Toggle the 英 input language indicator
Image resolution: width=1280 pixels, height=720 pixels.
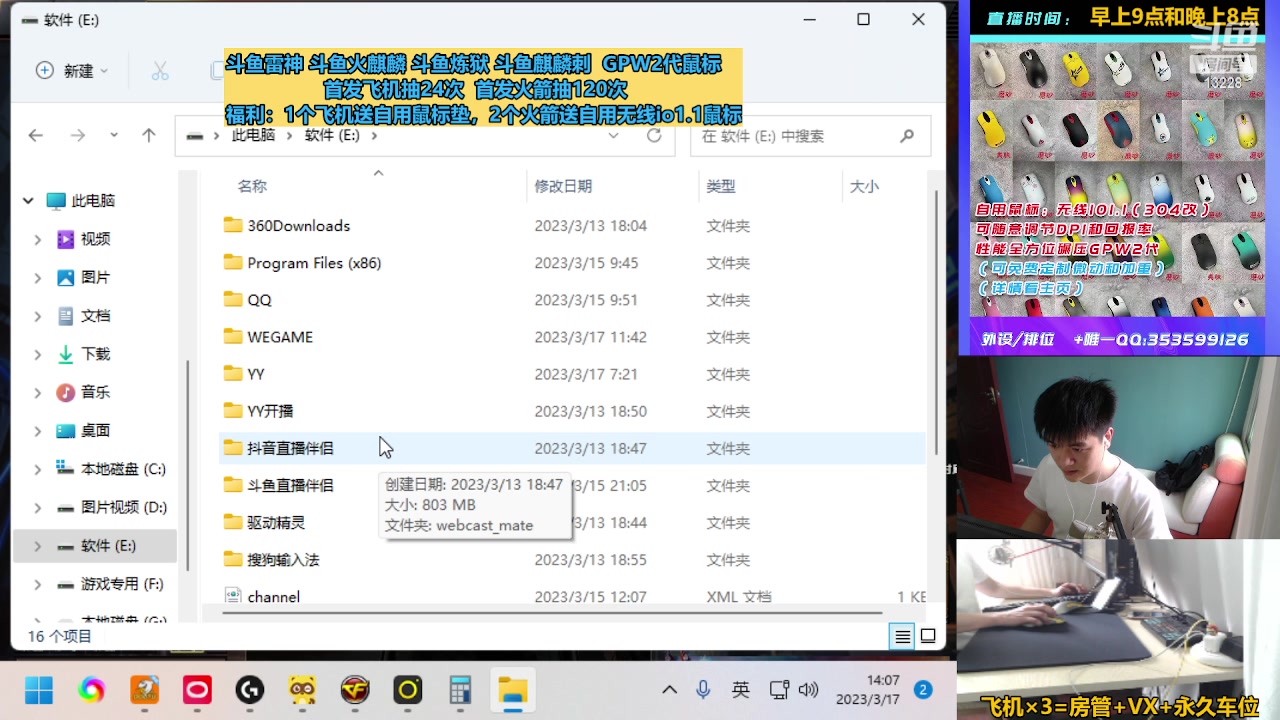click(741, 690)
